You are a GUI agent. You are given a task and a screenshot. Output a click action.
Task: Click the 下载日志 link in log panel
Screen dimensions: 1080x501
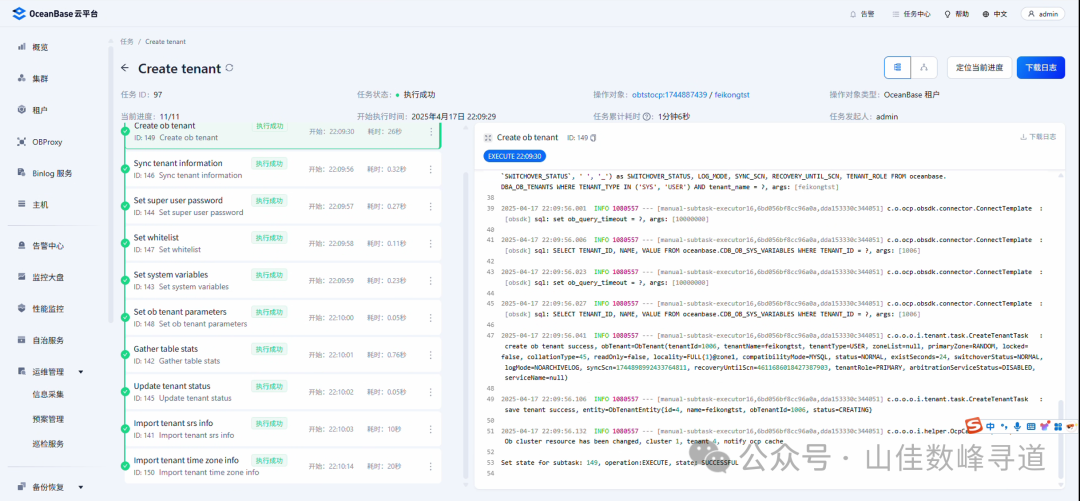[x=1038, y=137]
